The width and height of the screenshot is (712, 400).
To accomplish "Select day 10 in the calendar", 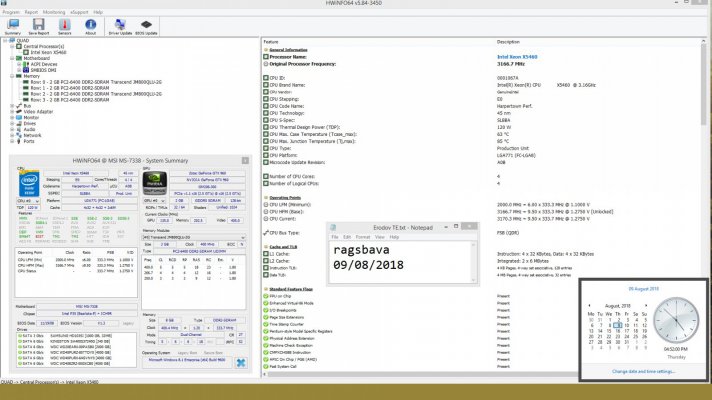I will 627,325.
